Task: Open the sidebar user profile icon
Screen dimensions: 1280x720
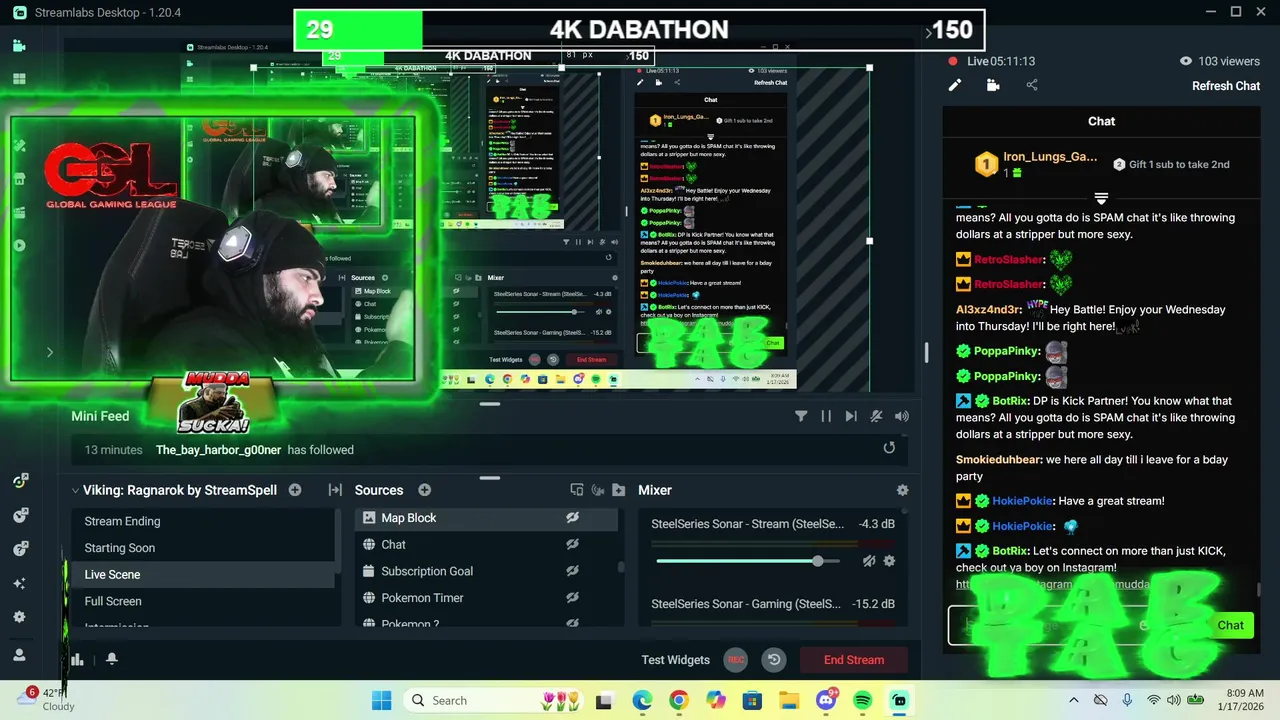Action: [x=19, y=654]
